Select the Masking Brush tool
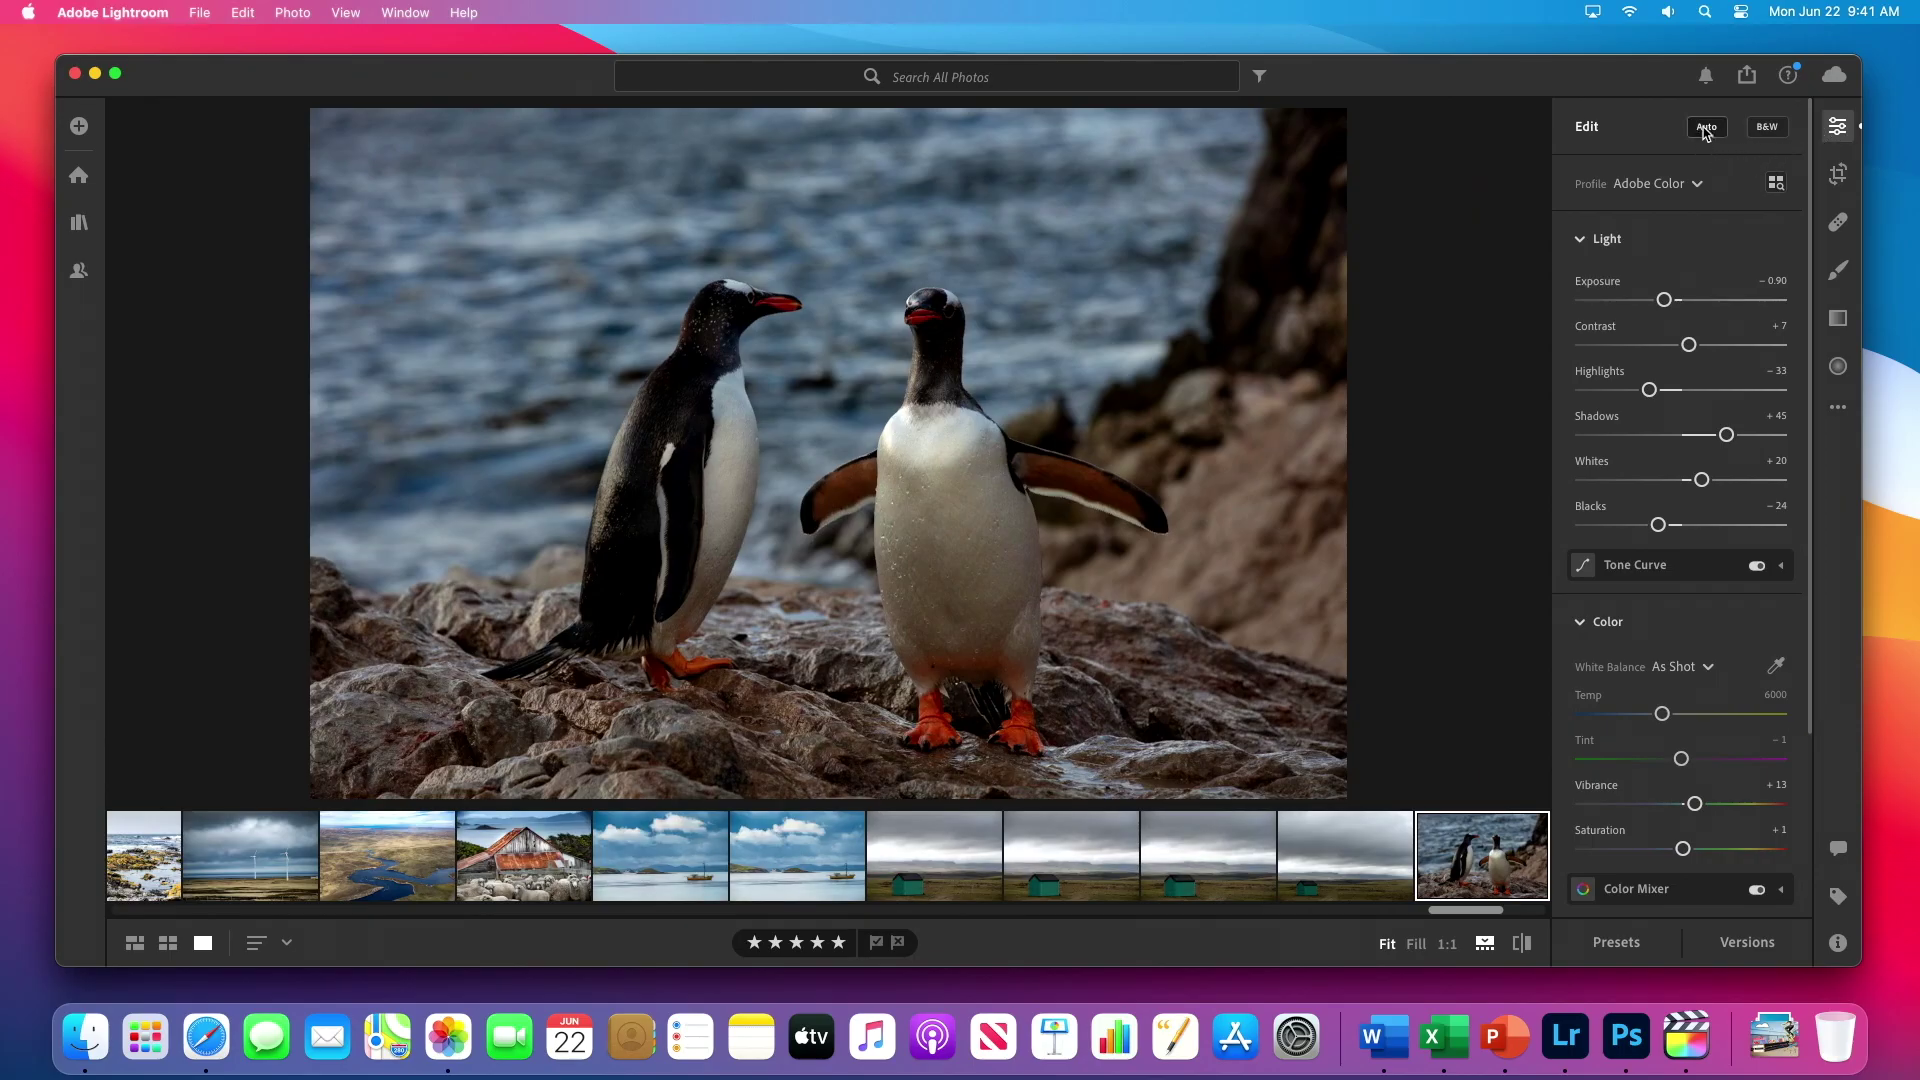 tap(1838, 270)
